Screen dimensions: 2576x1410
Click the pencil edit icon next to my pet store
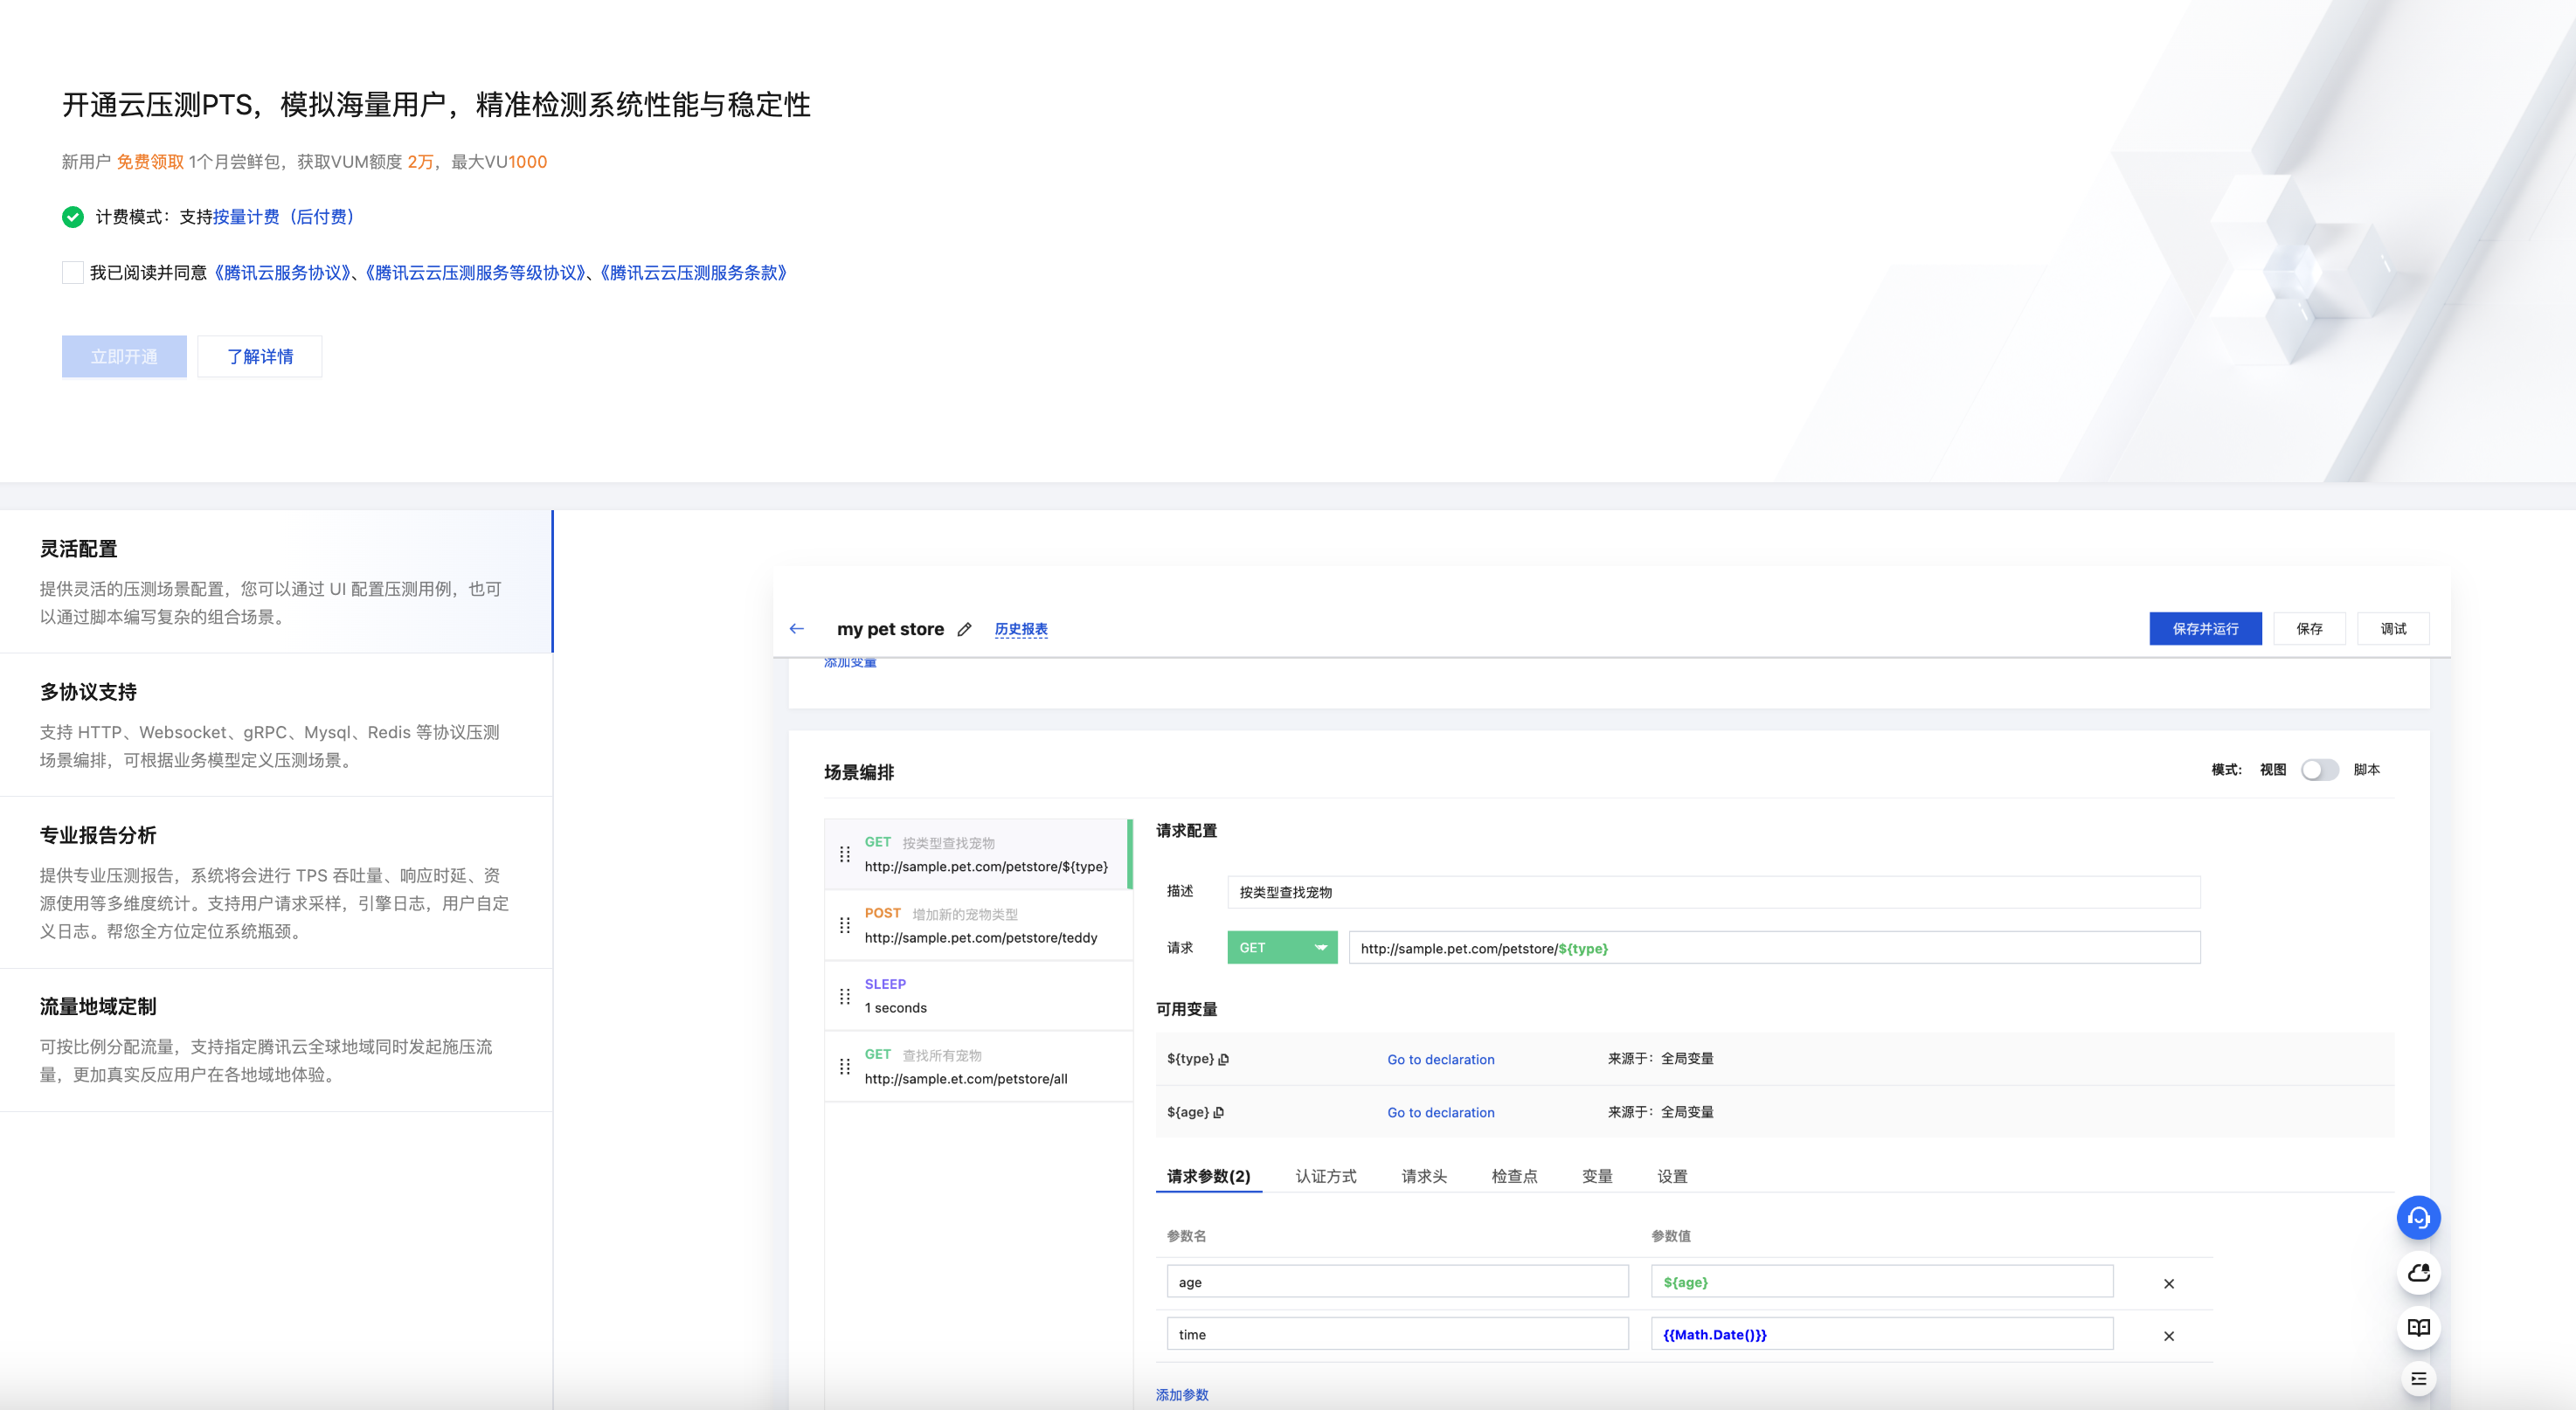click(x=964, y=629)
